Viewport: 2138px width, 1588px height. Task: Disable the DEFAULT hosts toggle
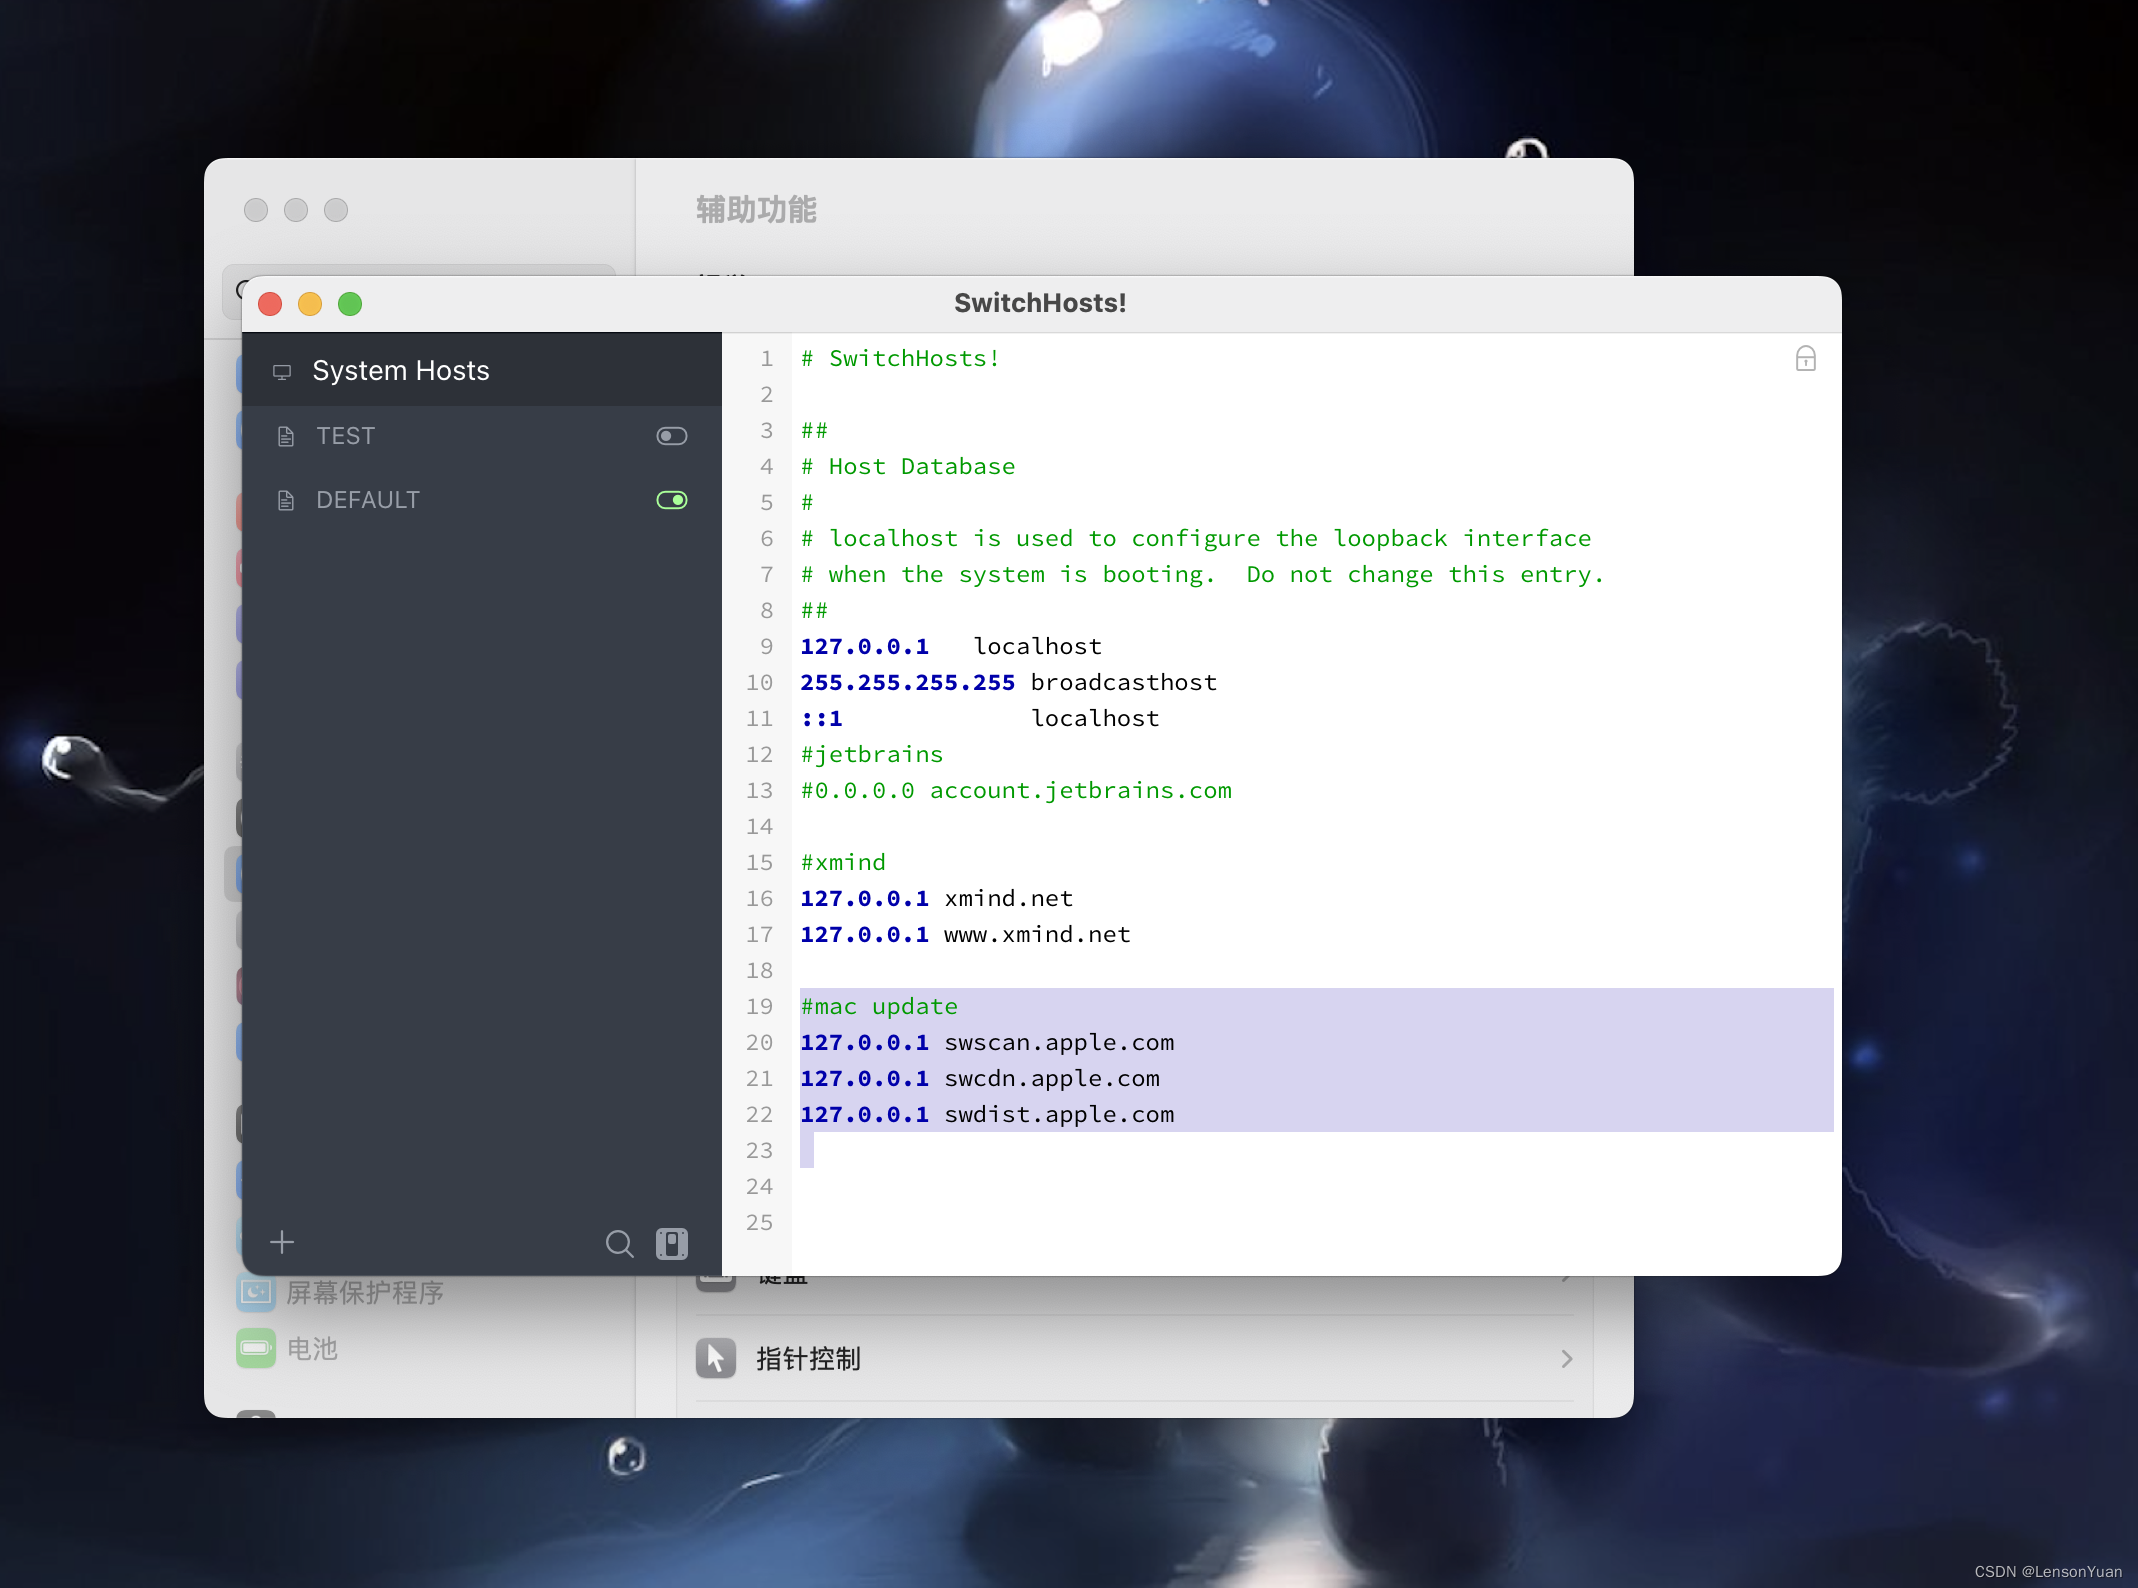(671, 500)
